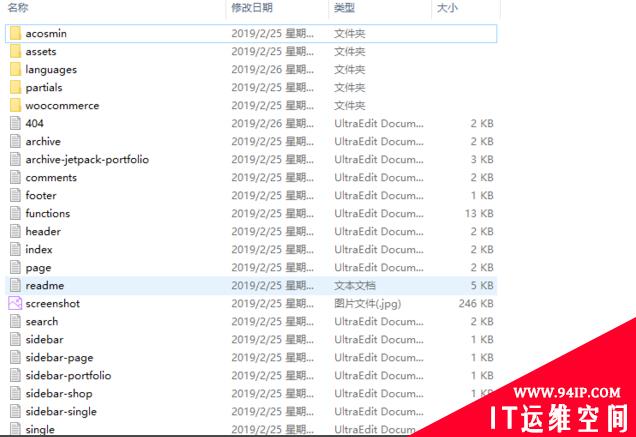
Task: Click the 13 KB size of functions
Action: point(479,213)
